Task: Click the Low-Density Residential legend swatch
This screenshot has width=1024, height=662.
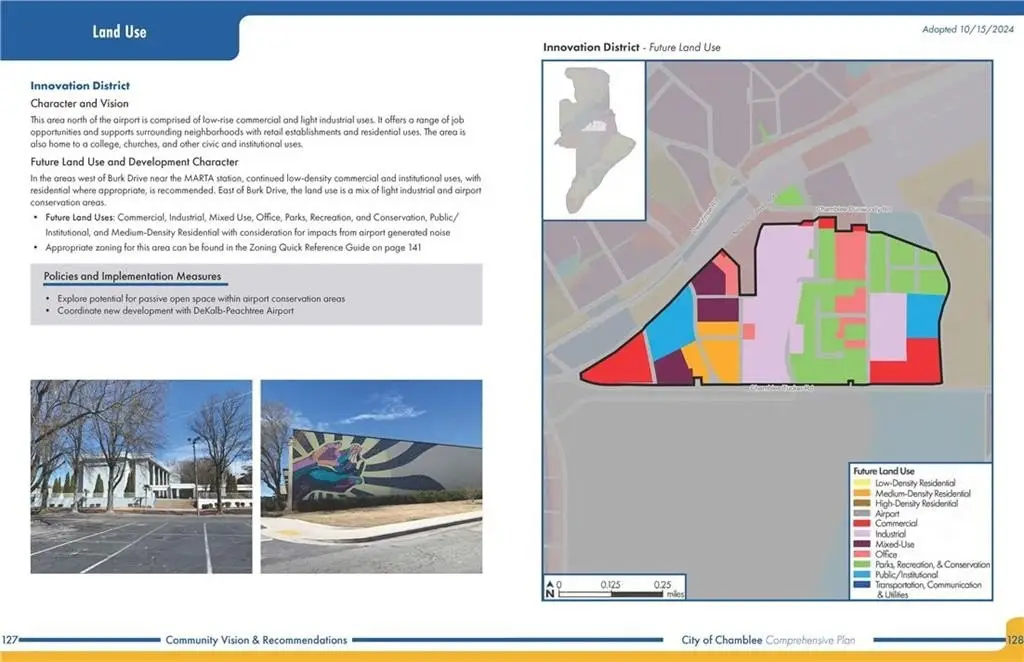Action: click(x=856, y=483)
